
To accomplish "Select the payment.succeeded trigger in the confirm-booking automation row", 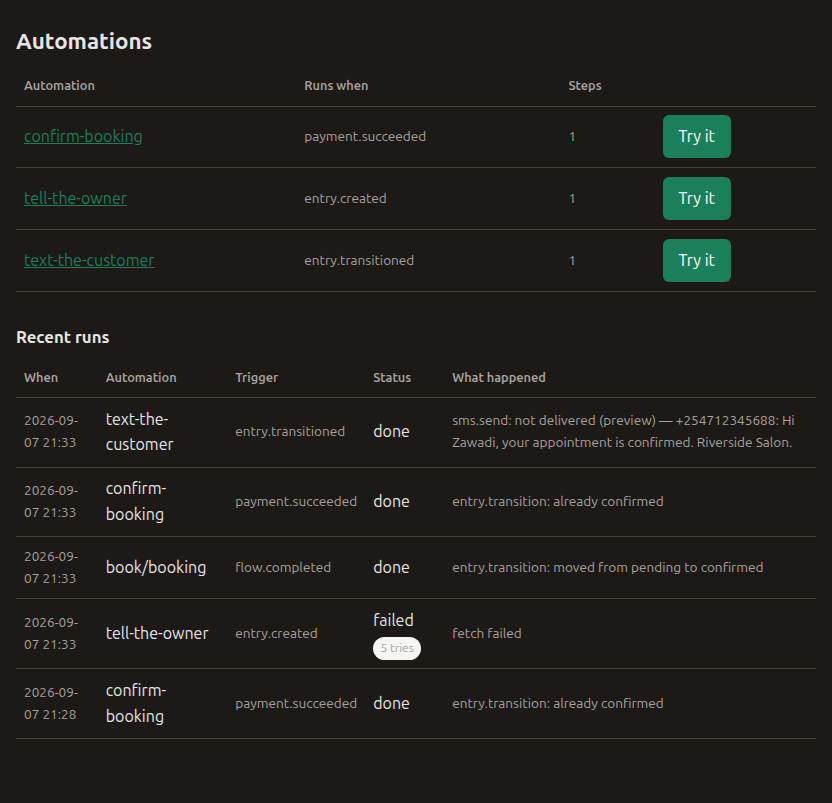I will coord(365,136).
